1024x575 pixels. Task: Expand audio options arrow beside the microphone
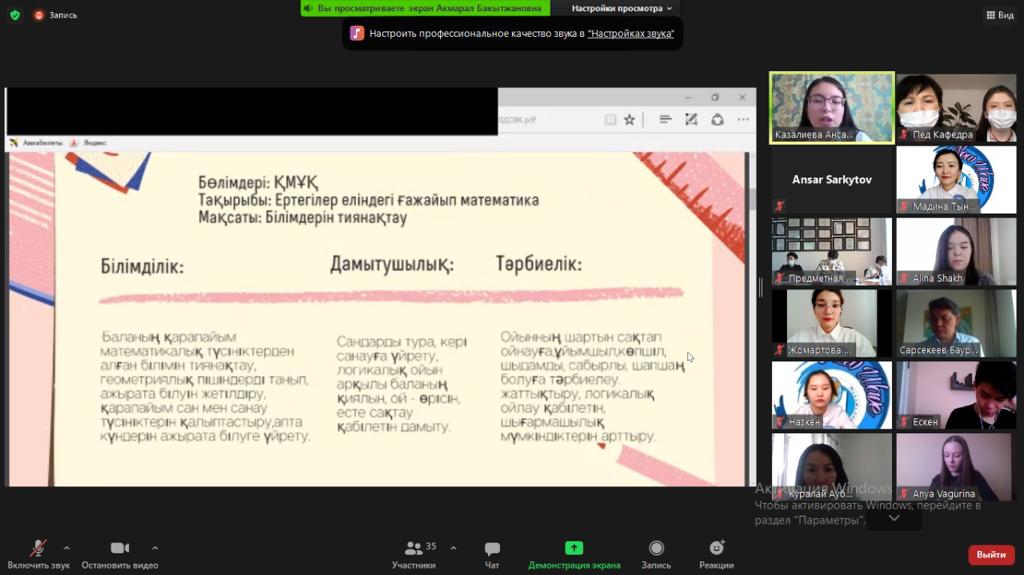click(x=67, y=548)
